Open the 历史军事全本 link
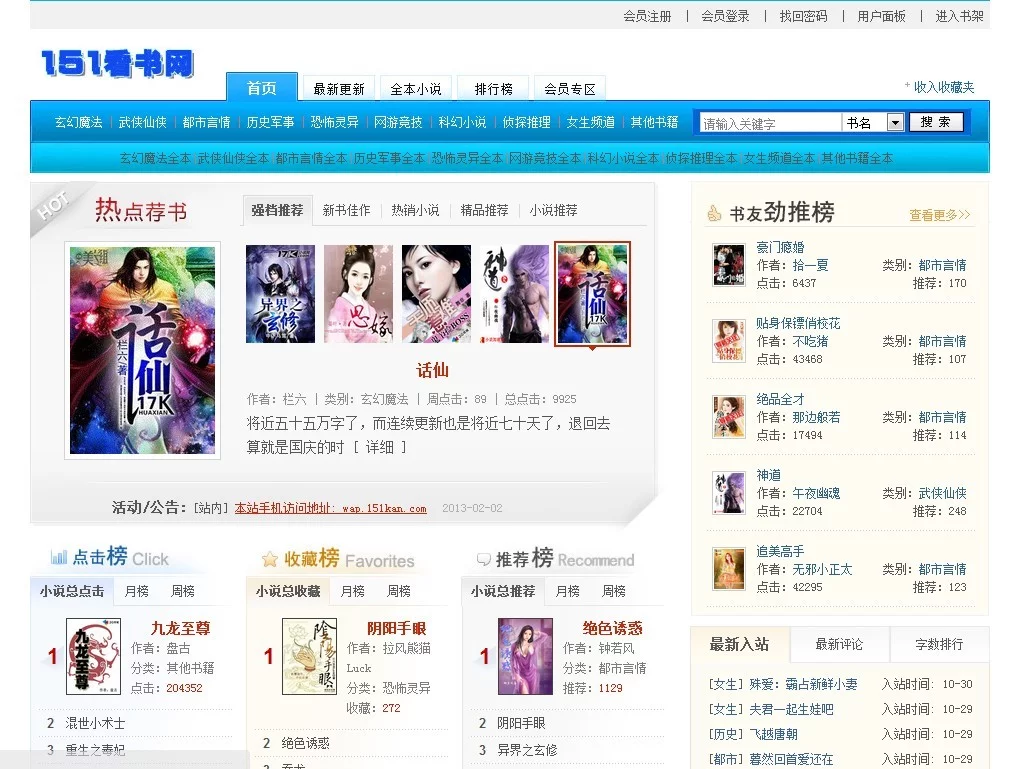The height and width of the screenshot is (769, 1010). tap(389, 158)
